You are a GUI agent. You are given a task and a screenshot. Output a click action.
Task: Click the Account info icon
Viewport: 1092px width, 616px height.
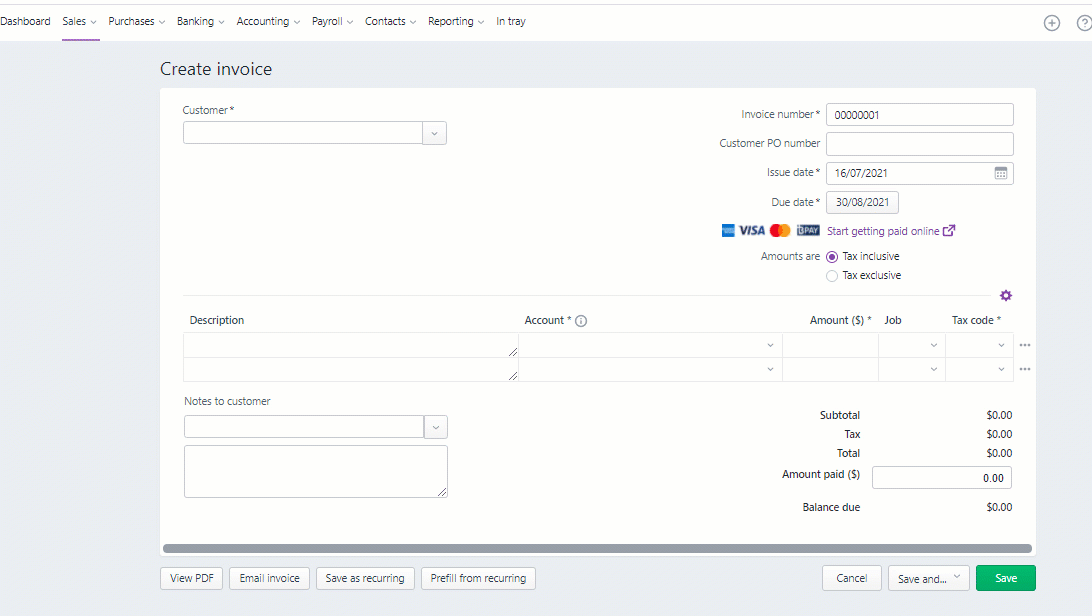[581, 321]
